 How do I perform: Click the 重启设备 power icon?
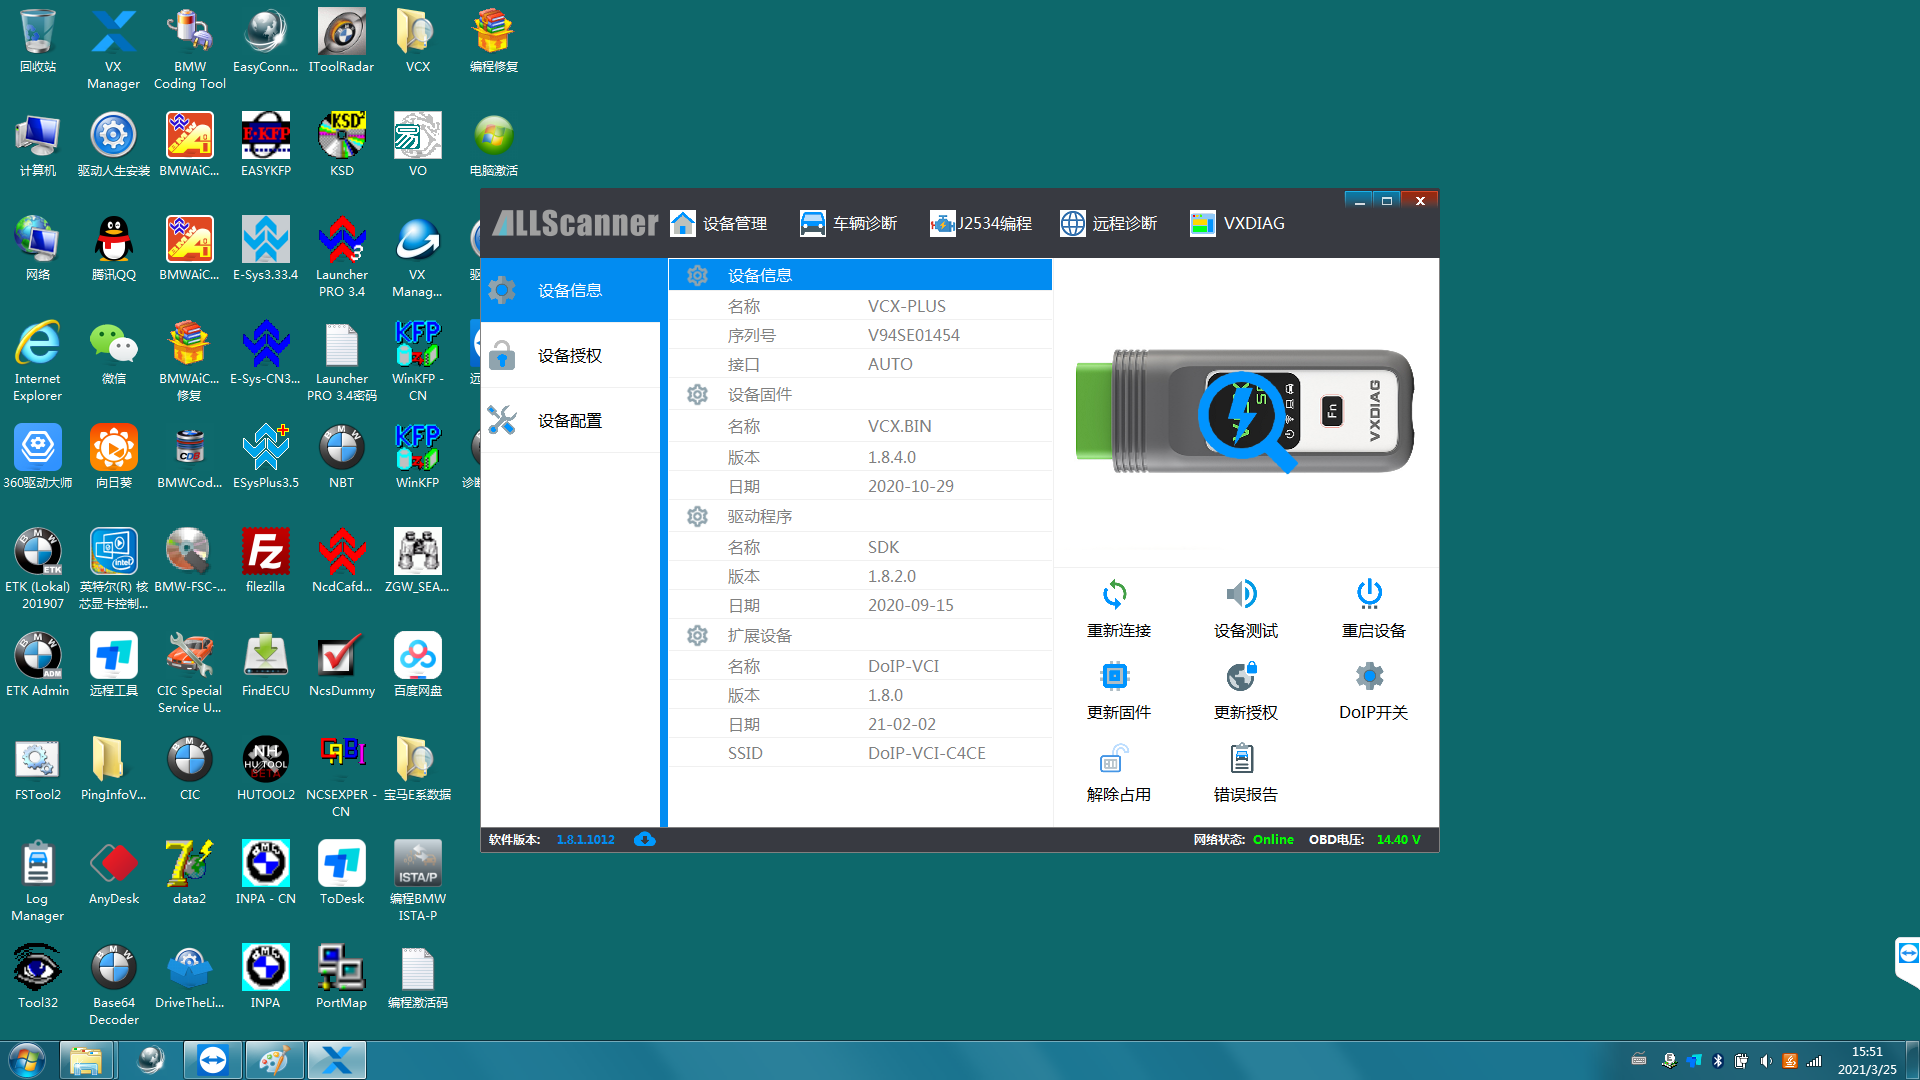(1369, 594)
